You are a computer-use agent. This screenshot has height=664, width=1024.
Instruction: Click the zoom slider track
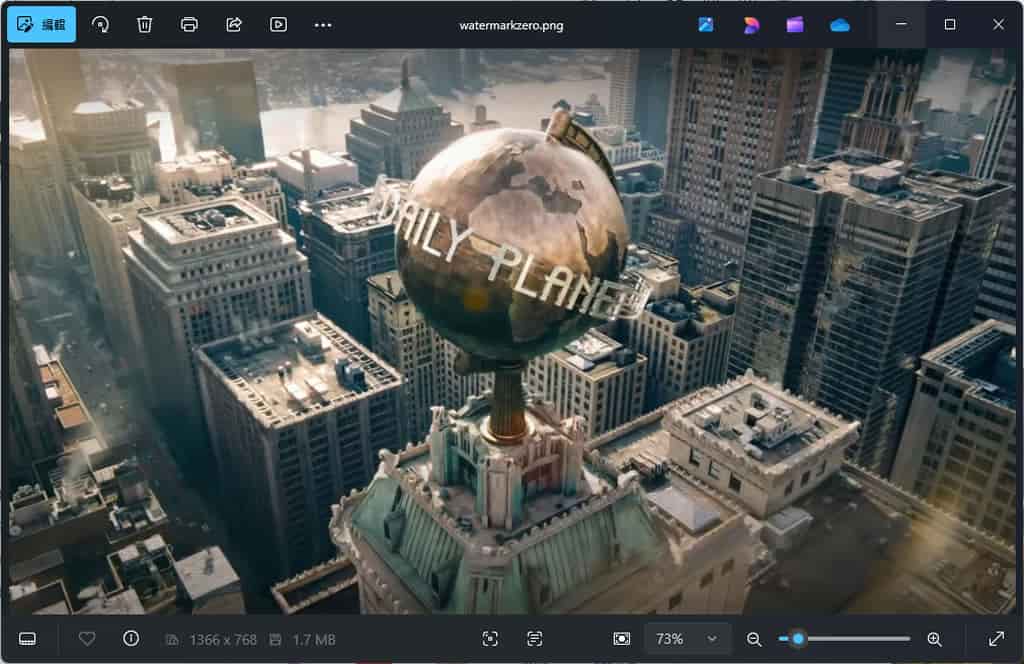tap(844, 639)
